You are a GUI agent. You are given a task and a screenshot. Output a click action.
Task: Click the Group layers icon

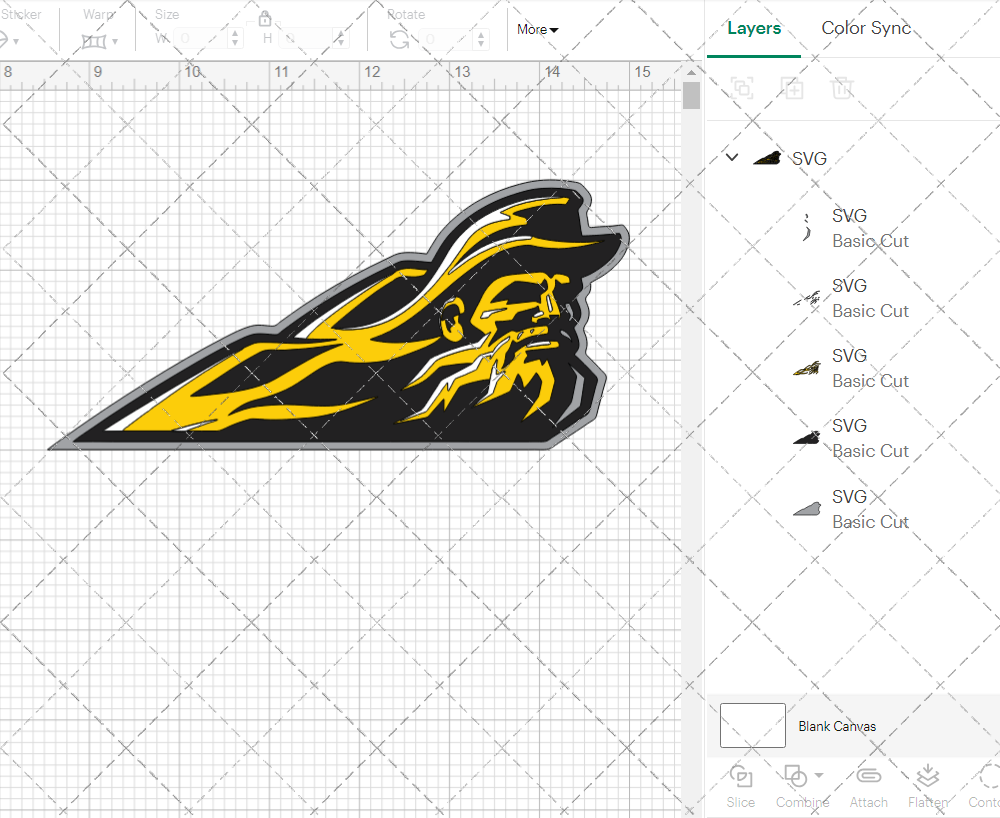[742, 88]
